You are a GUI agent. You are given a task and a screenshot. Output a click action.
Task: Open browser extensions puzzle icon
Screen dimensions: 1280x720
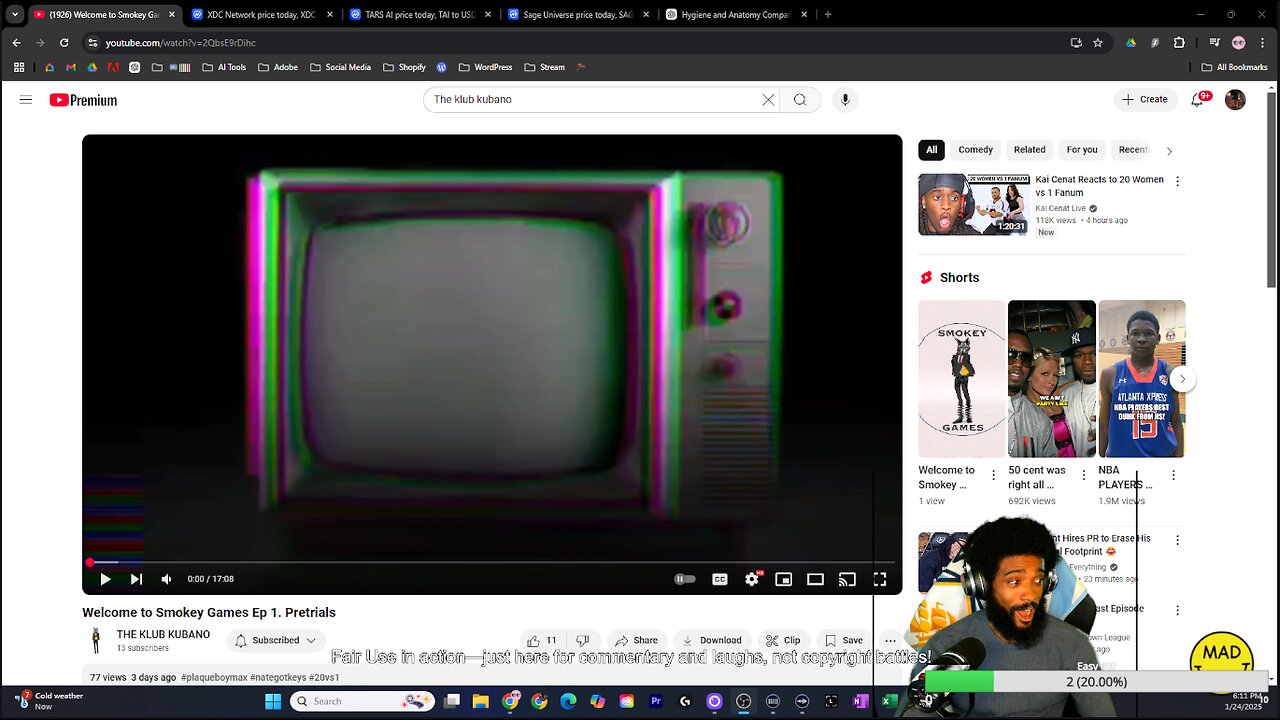tap(1179, 43)
